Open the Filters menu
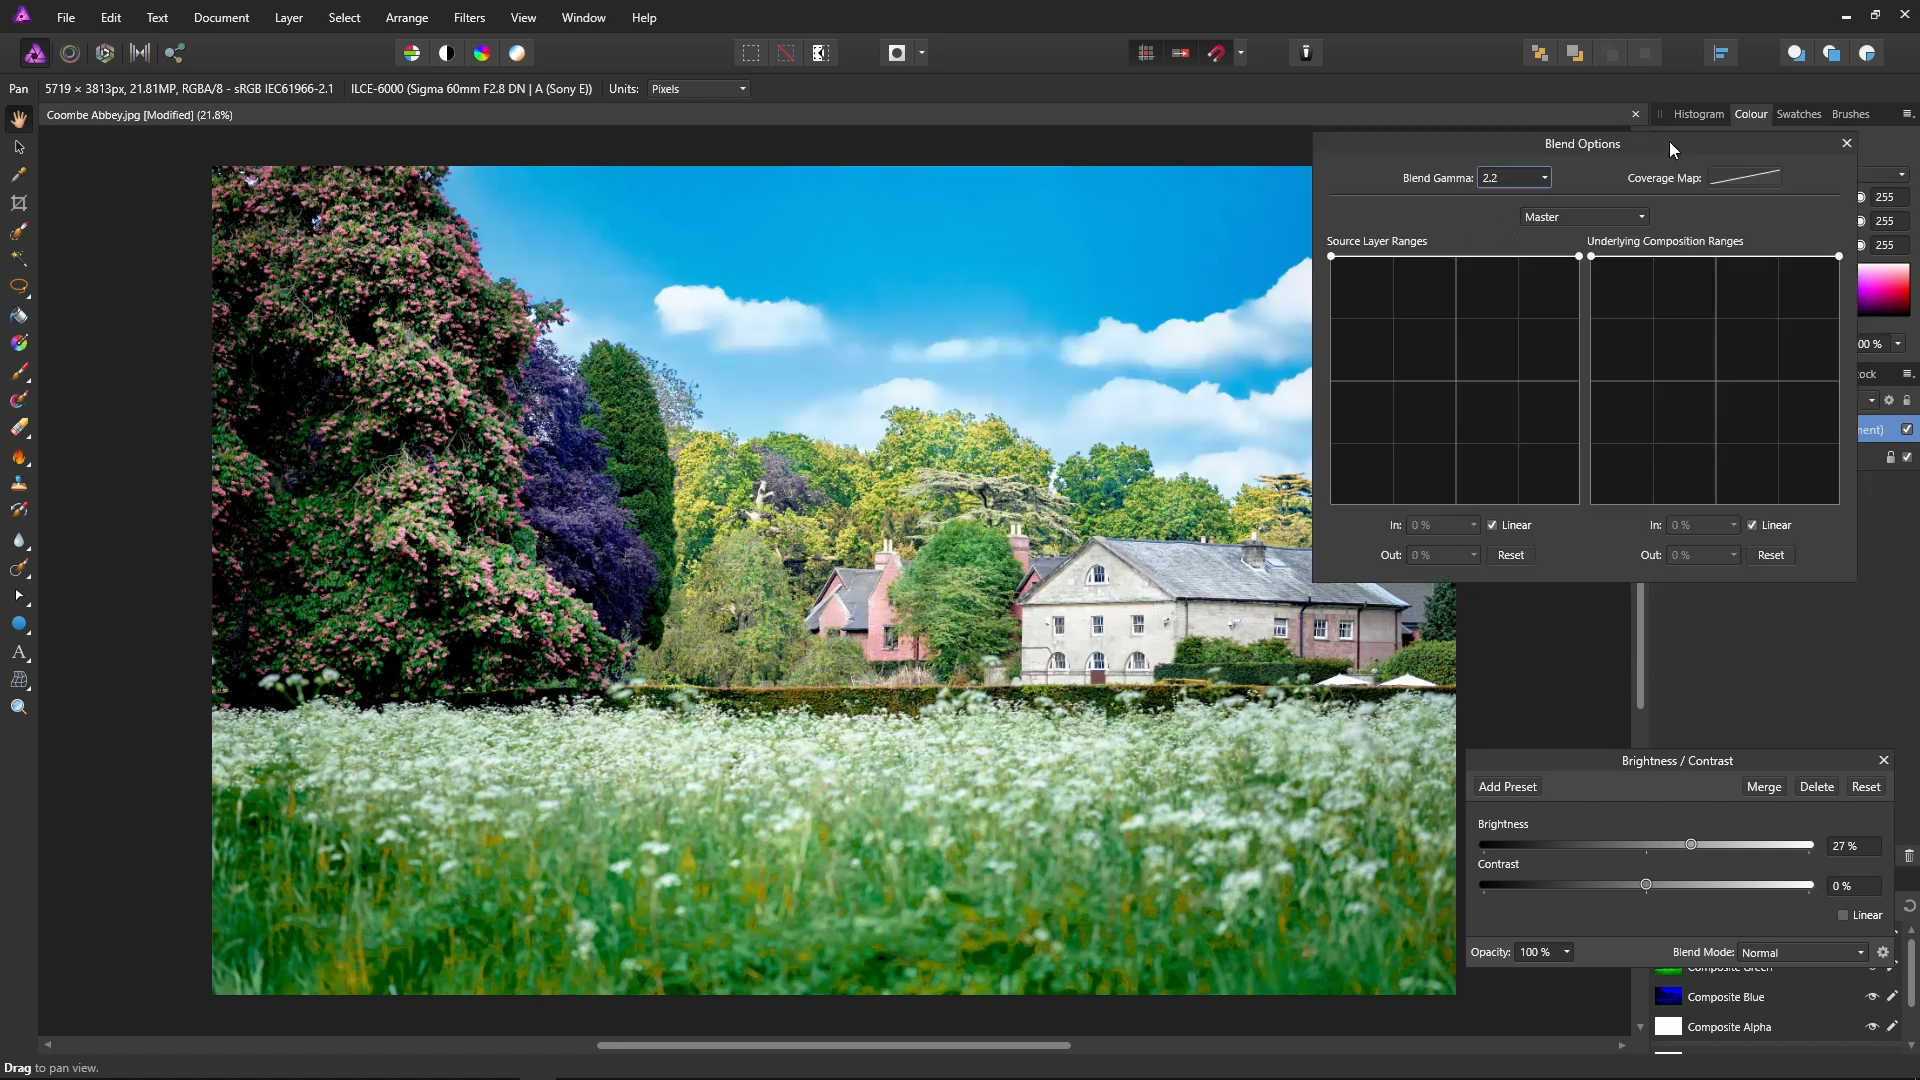The image size is (1920, 1080). 469,18
